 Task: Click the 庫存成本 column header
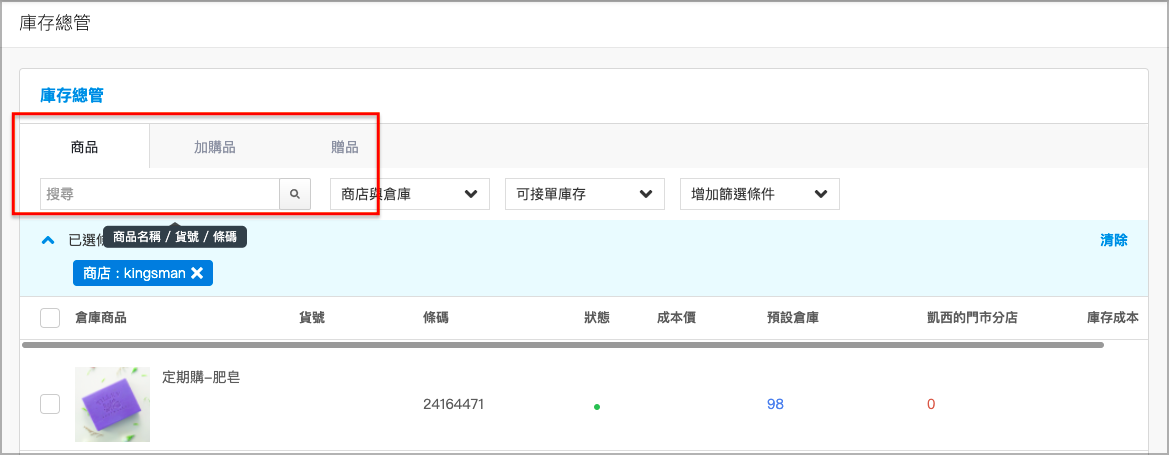[x=1112, y=318]
